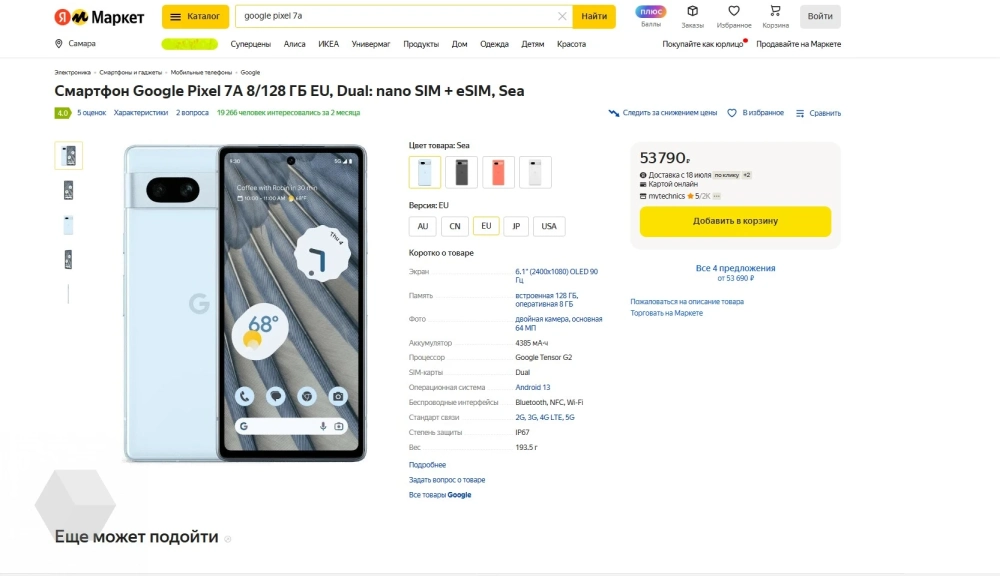Image resolution: width=1000 pixels, height=576 pixels.
Task: Select the EU version option
Action: [486, 226]
